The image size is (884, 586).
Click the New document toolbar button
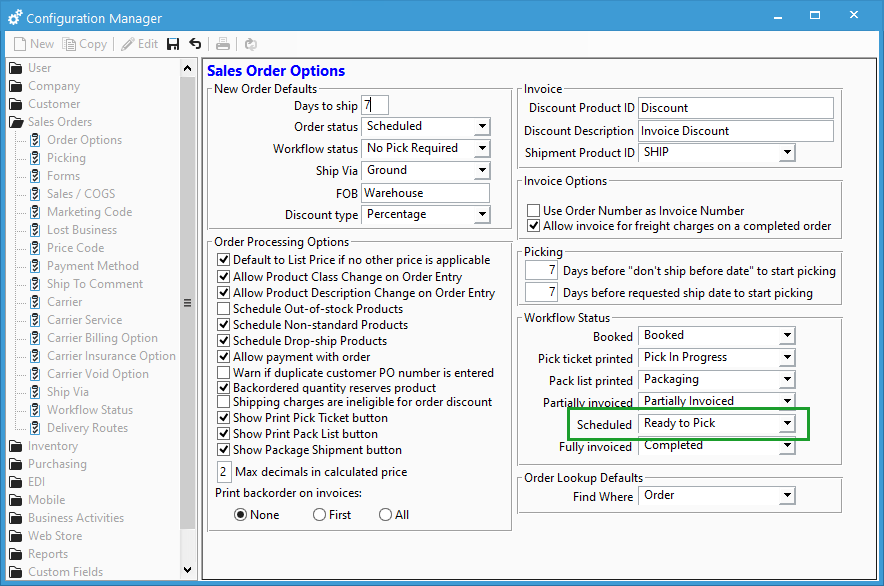pyautogui.click(x=34, y=44)
